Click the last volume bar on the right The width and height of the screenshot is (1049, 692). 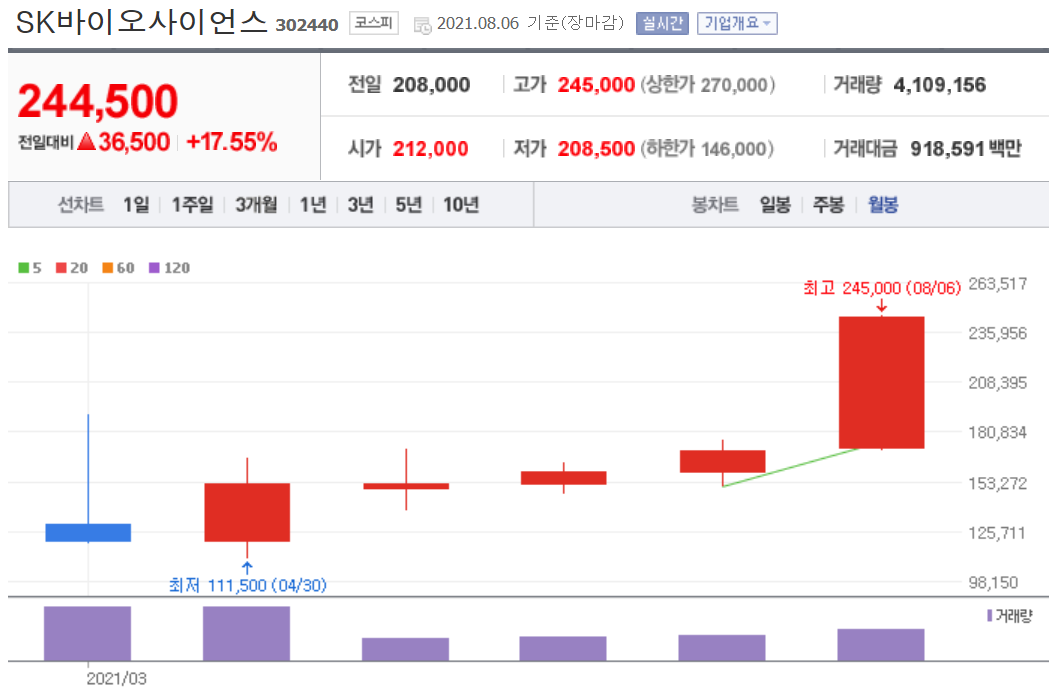point(881,645)
